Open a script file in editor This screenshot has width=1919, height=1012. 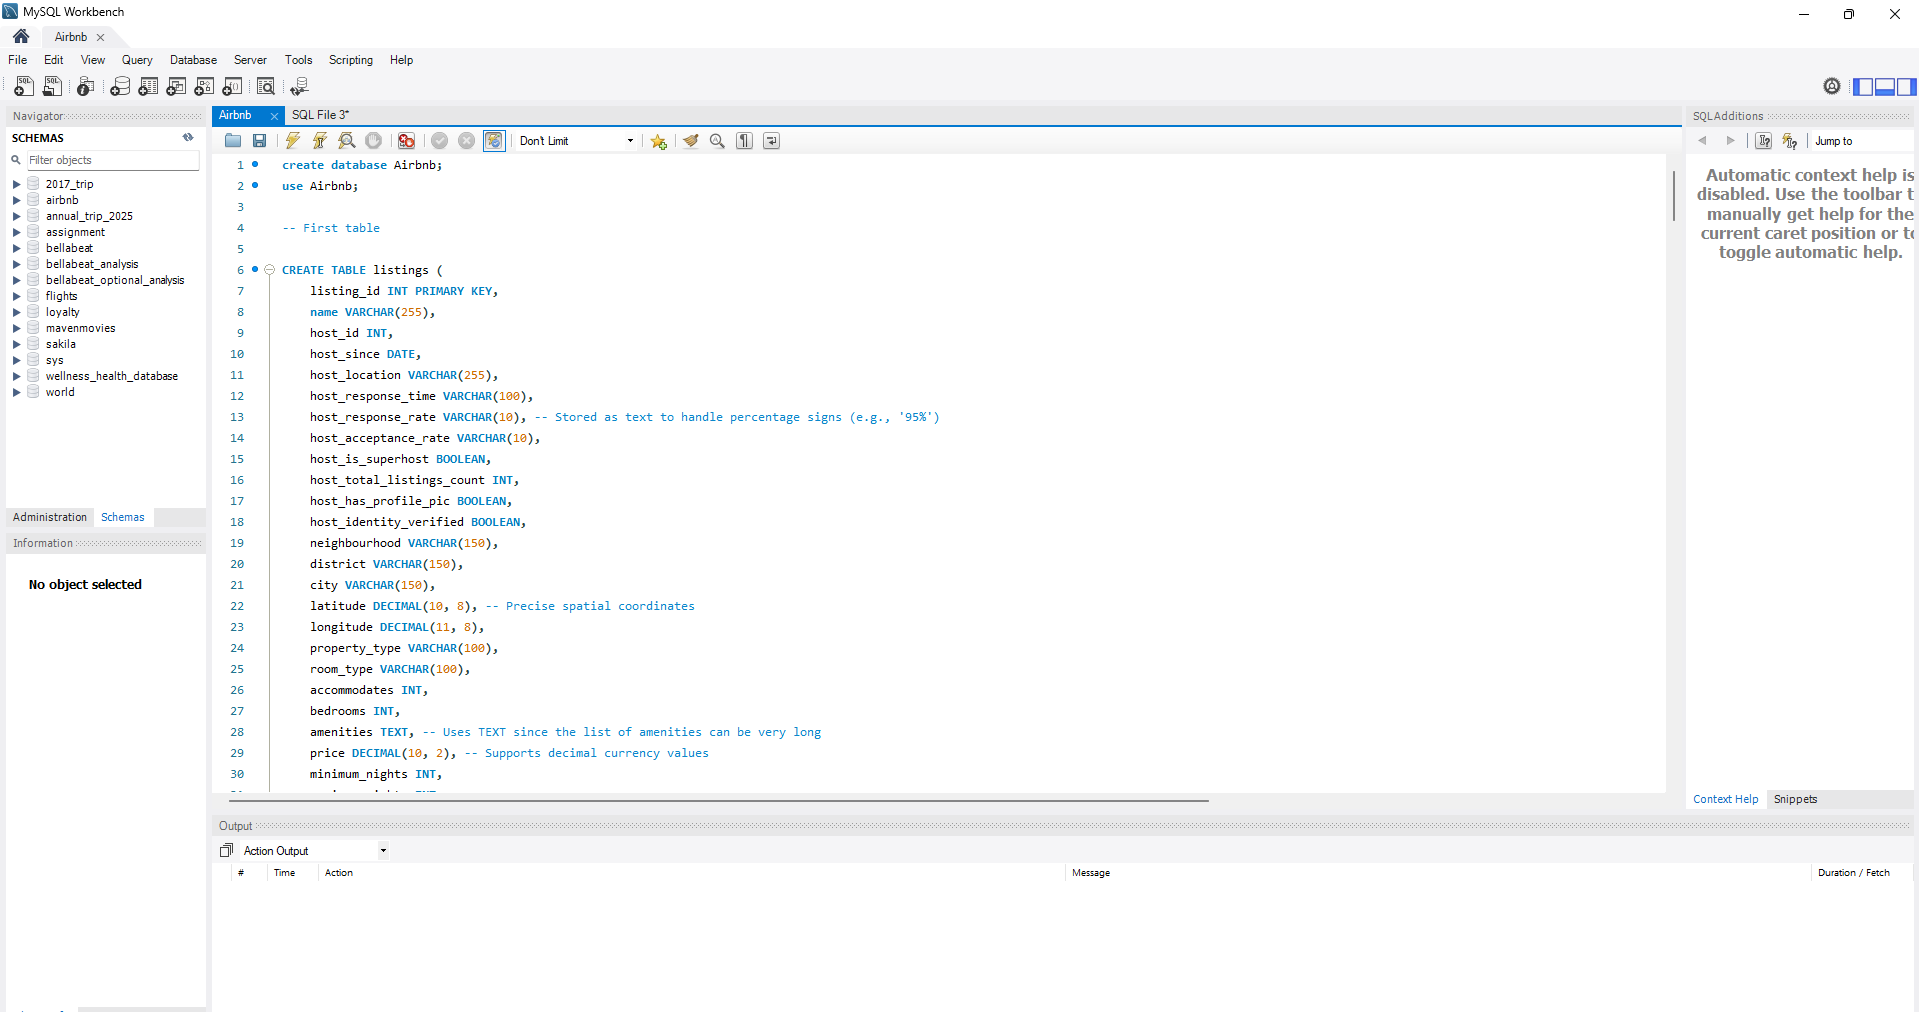(x=233, y=141)
